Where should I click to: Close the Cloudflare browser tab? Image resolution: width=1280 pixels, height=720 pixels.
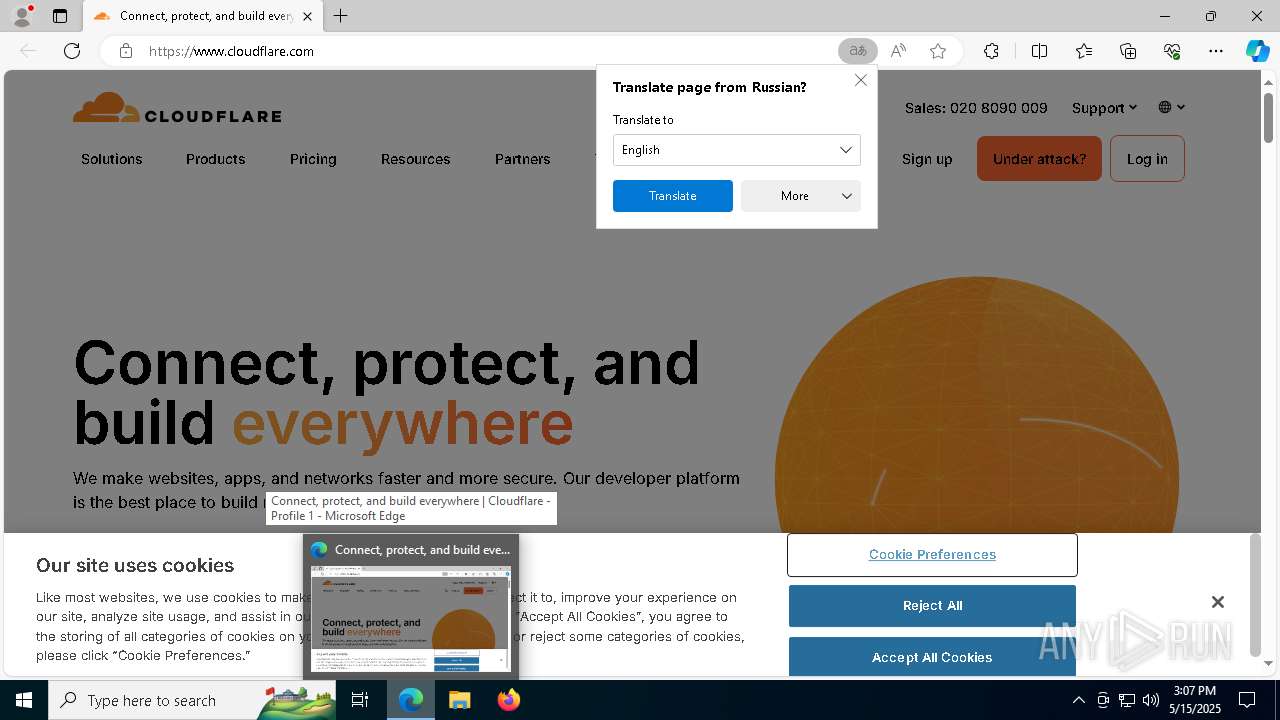coord(307,16)
